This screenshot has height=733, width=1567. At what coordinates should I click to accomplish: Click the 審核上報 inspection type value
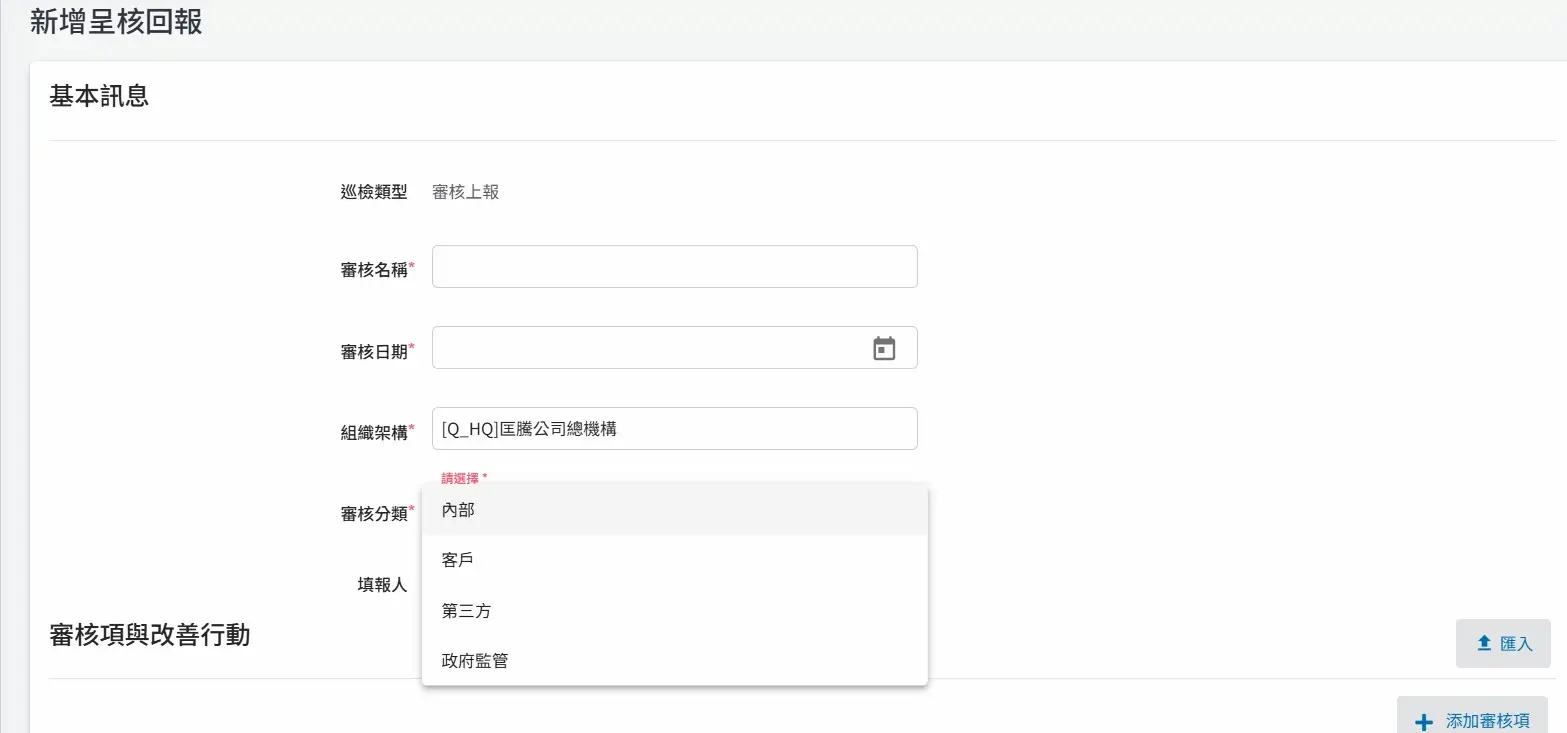(x=465, y=192)
